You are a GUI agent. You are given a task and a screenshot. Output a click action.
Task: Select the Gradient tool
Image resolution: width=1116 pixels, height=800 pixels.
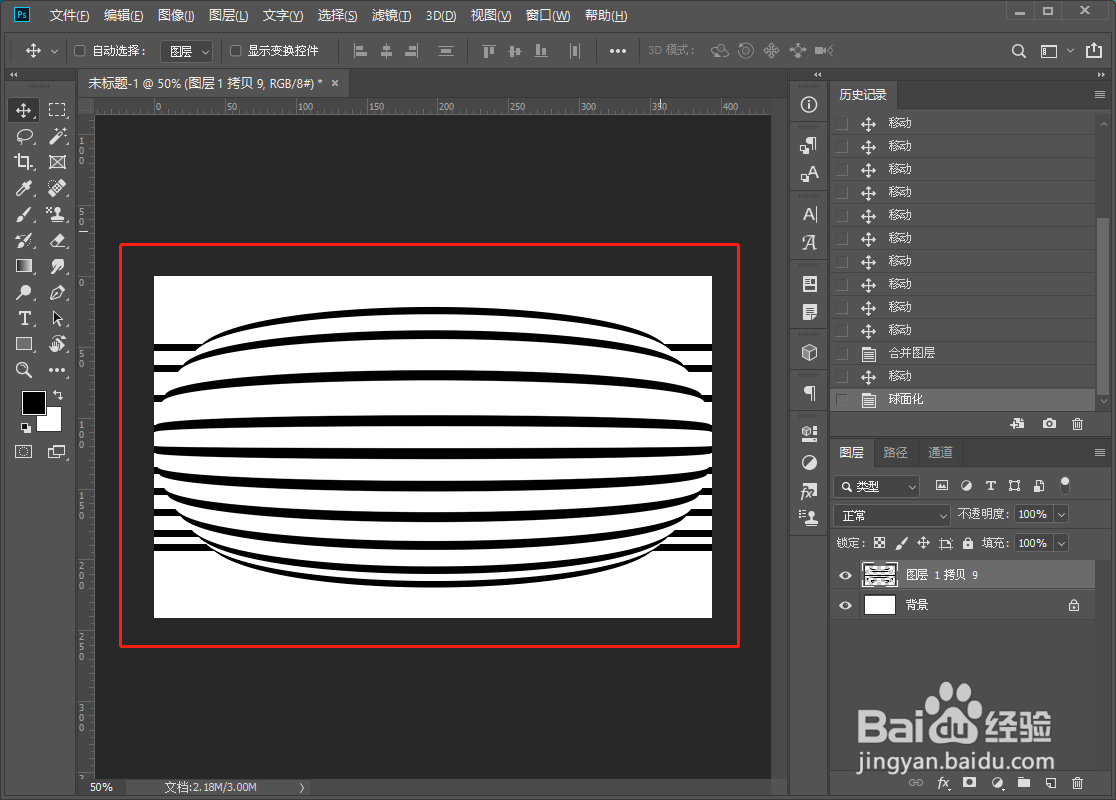[x=24, y=266]
